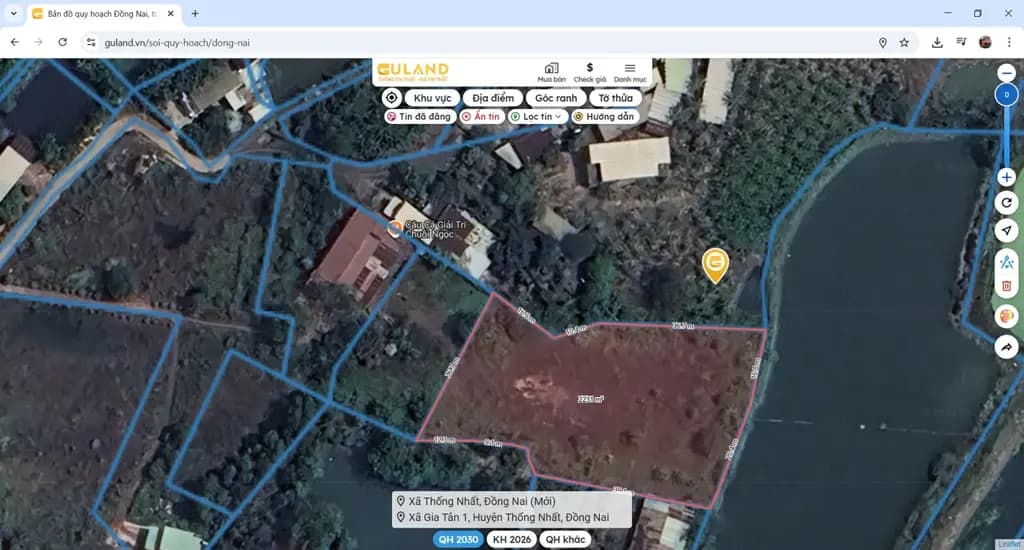Expand the Lọc tin dropdown

(x=537, y=116)
